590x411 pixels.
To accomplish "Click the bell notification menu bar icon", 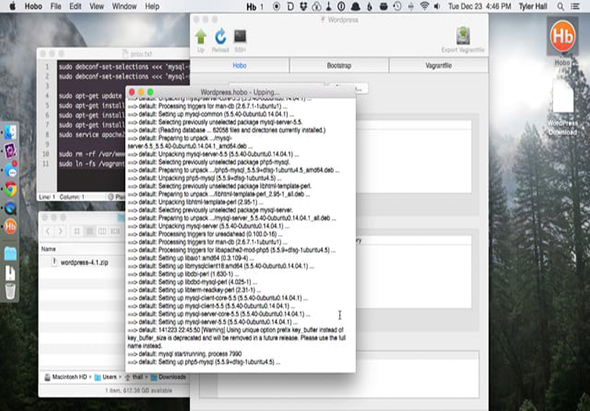I will pyautogui.click(x=355, y=6).
